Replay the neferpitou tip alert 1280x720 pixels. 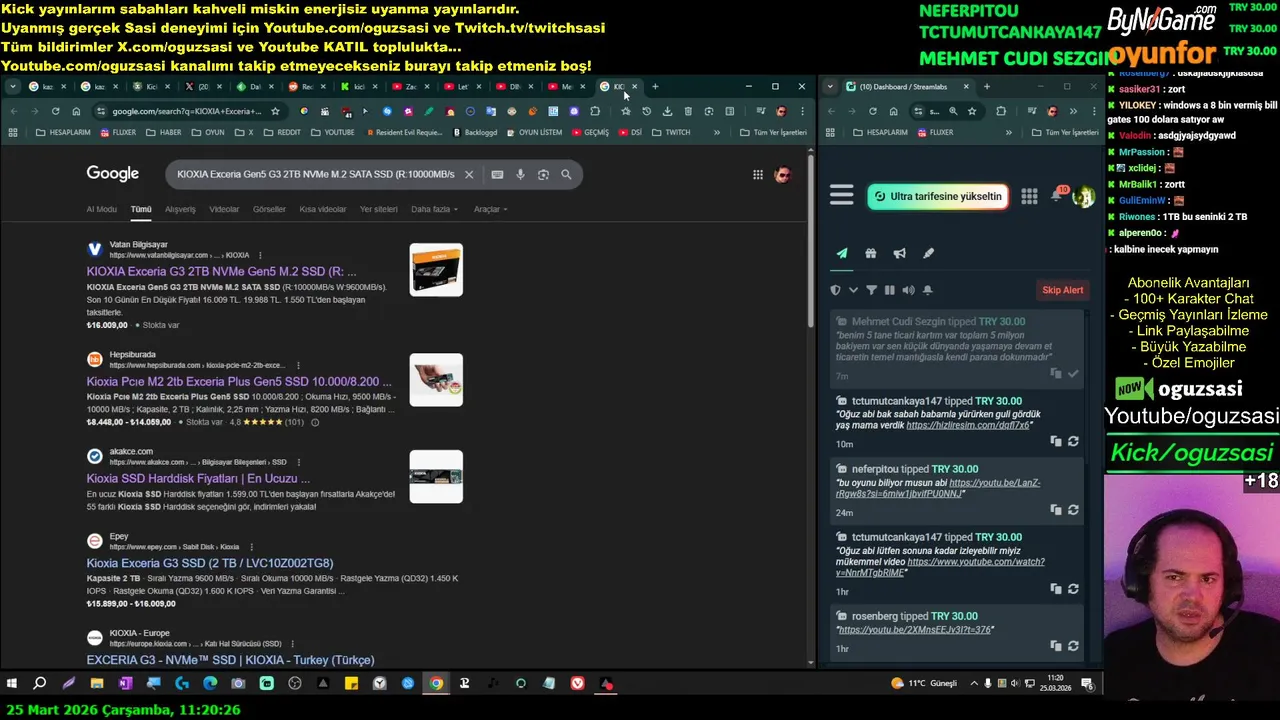(1073, 510)
